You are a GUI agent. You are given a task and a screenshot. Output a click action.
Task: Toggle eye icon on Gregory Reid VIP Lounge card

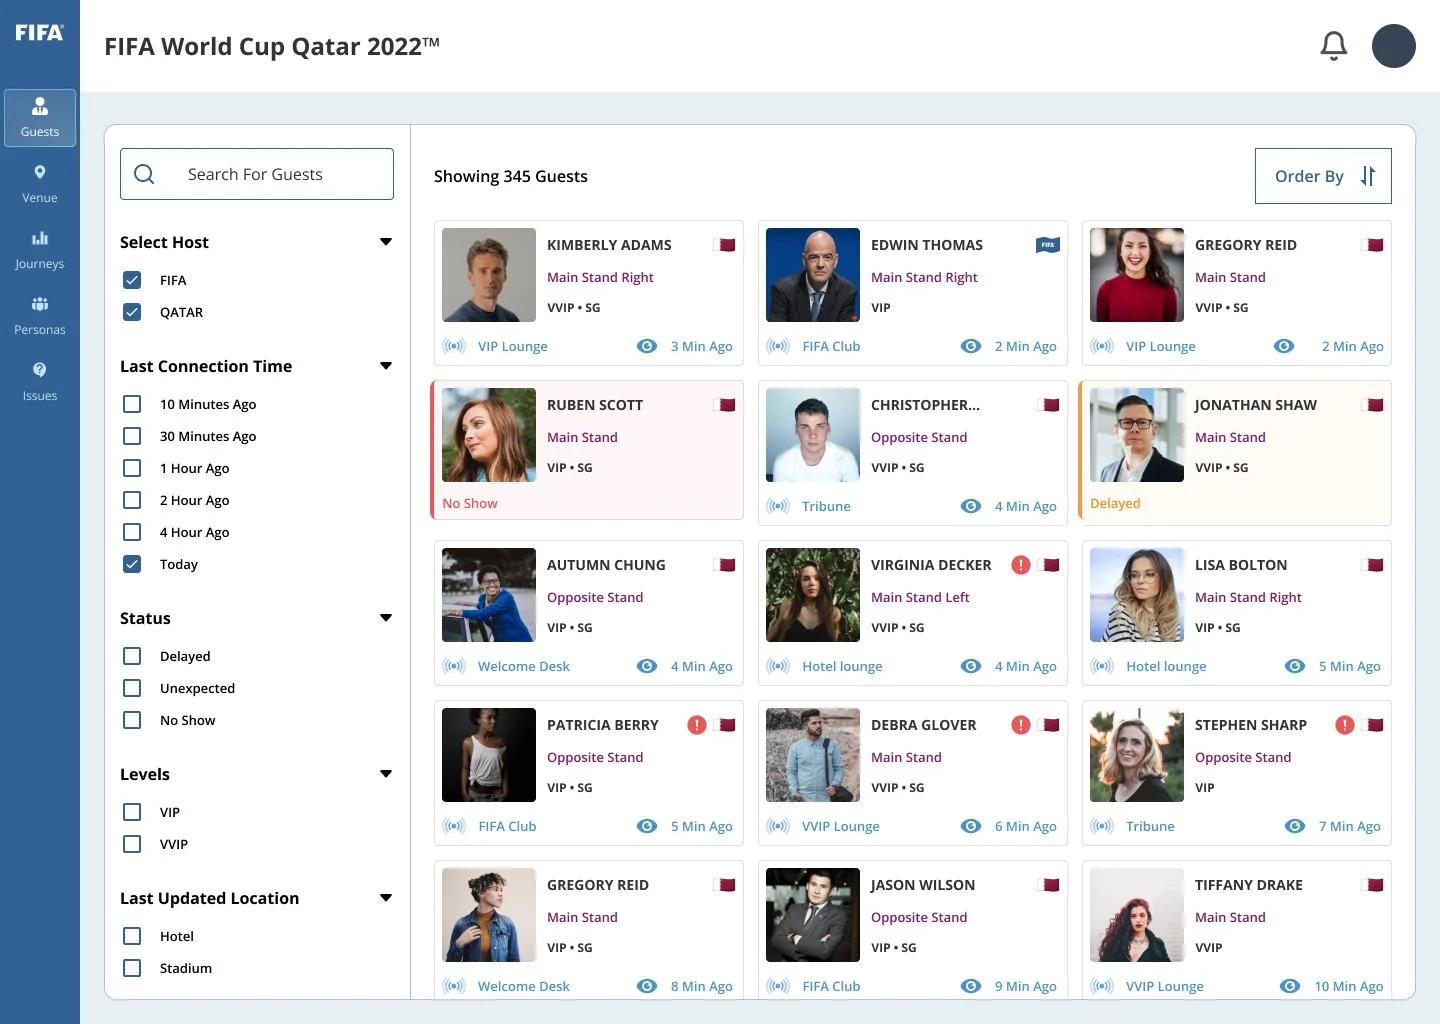click(x=1284, y=346)
